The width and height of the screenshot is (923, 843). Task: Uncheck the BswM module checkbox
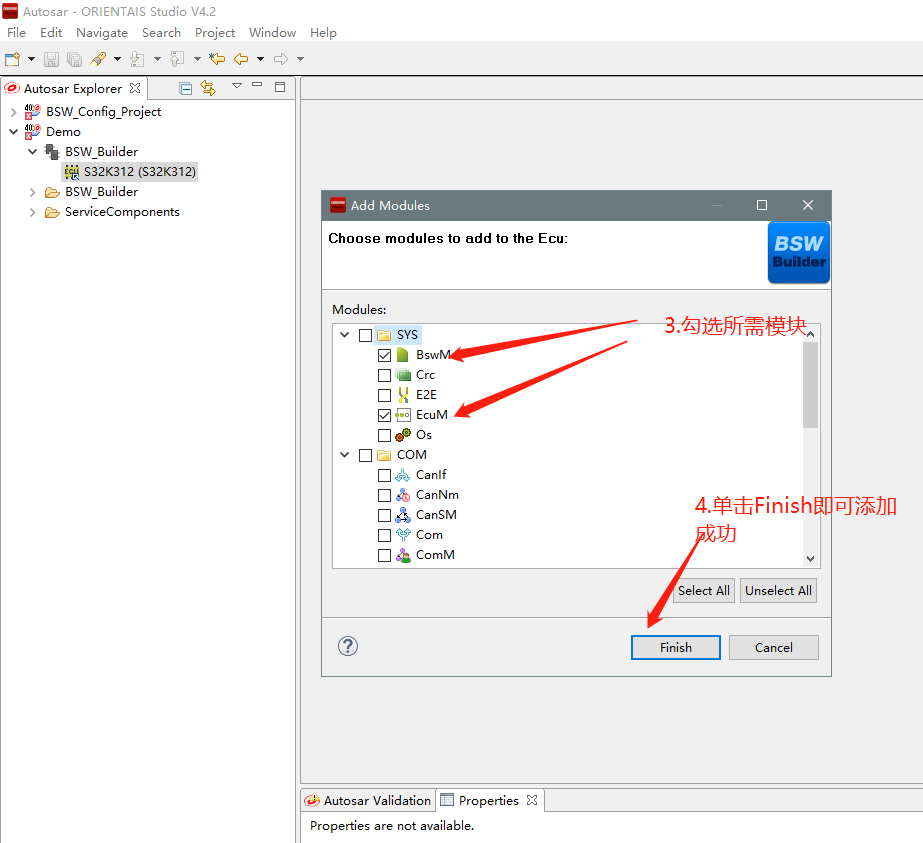pyautogui.click(x=385, y=355)
